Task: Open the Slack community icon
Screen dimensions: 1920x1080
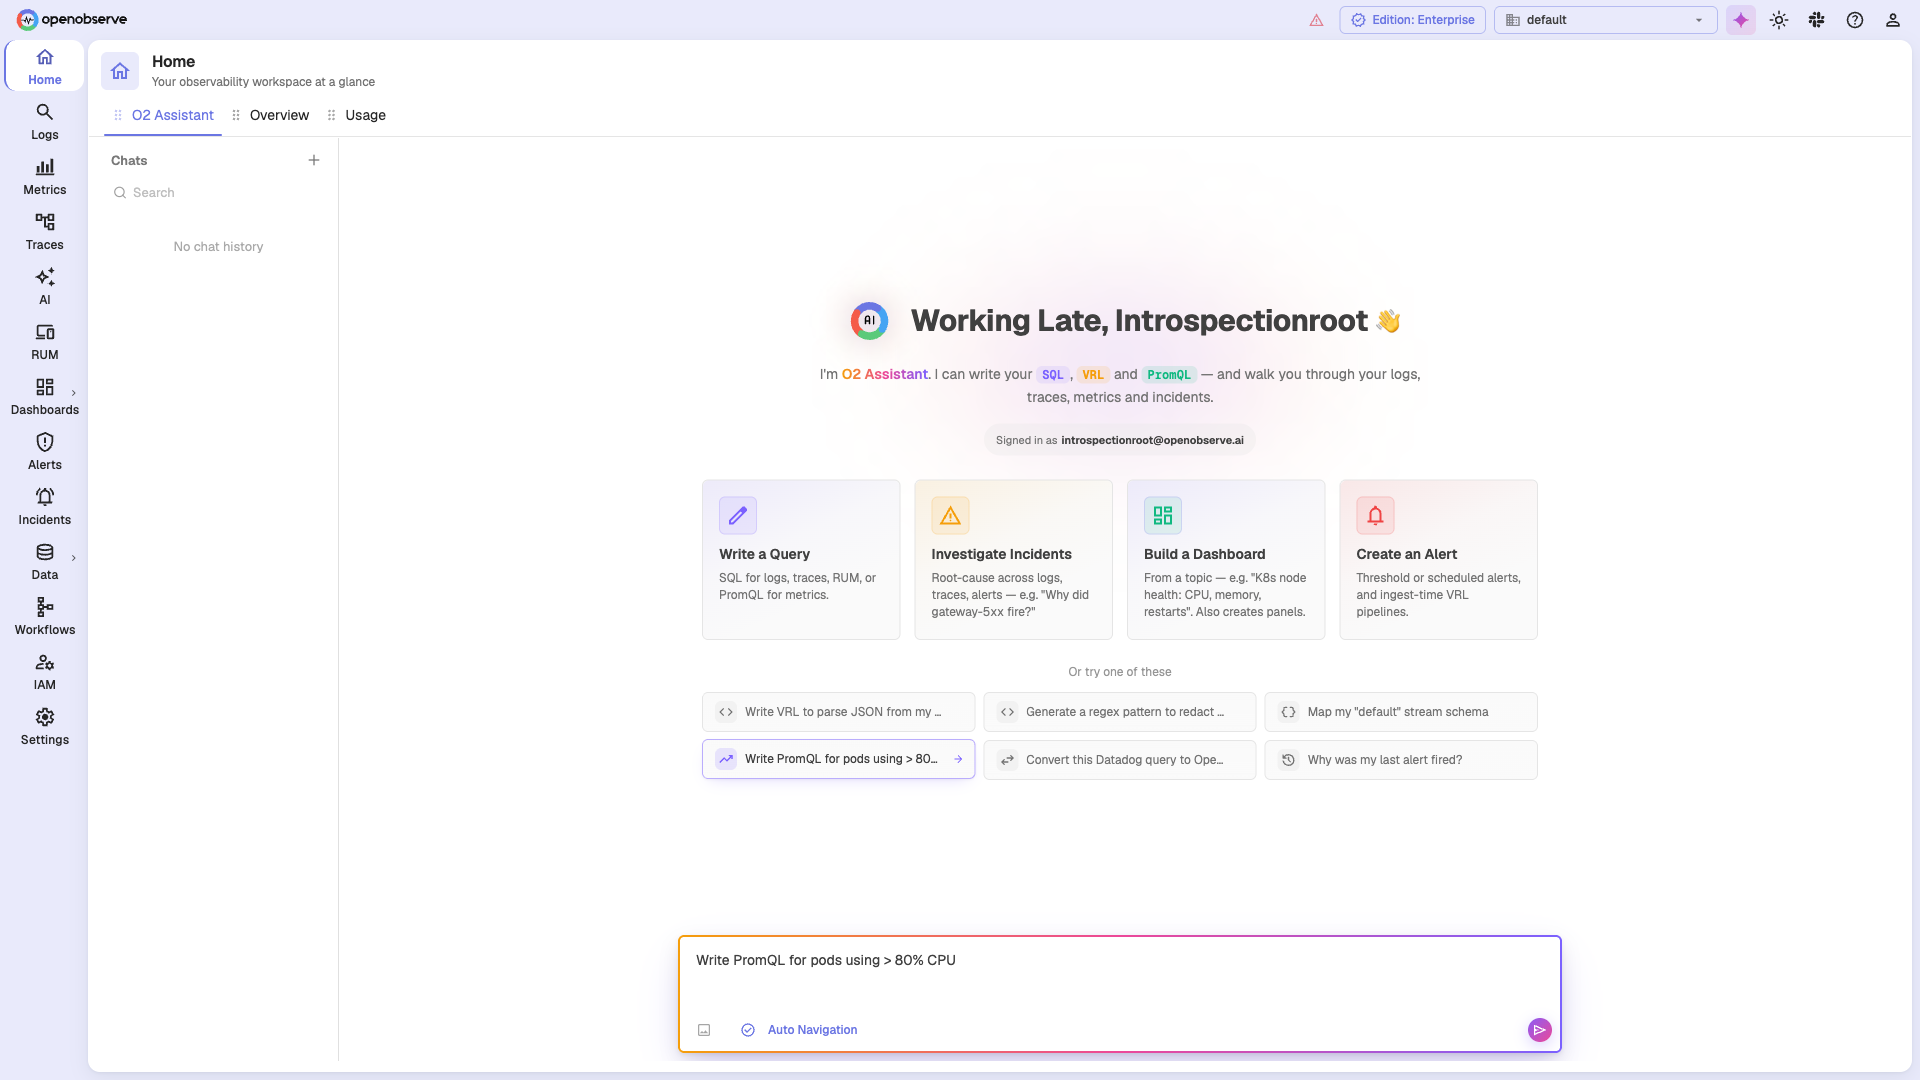Action: tap(1816, 20)
